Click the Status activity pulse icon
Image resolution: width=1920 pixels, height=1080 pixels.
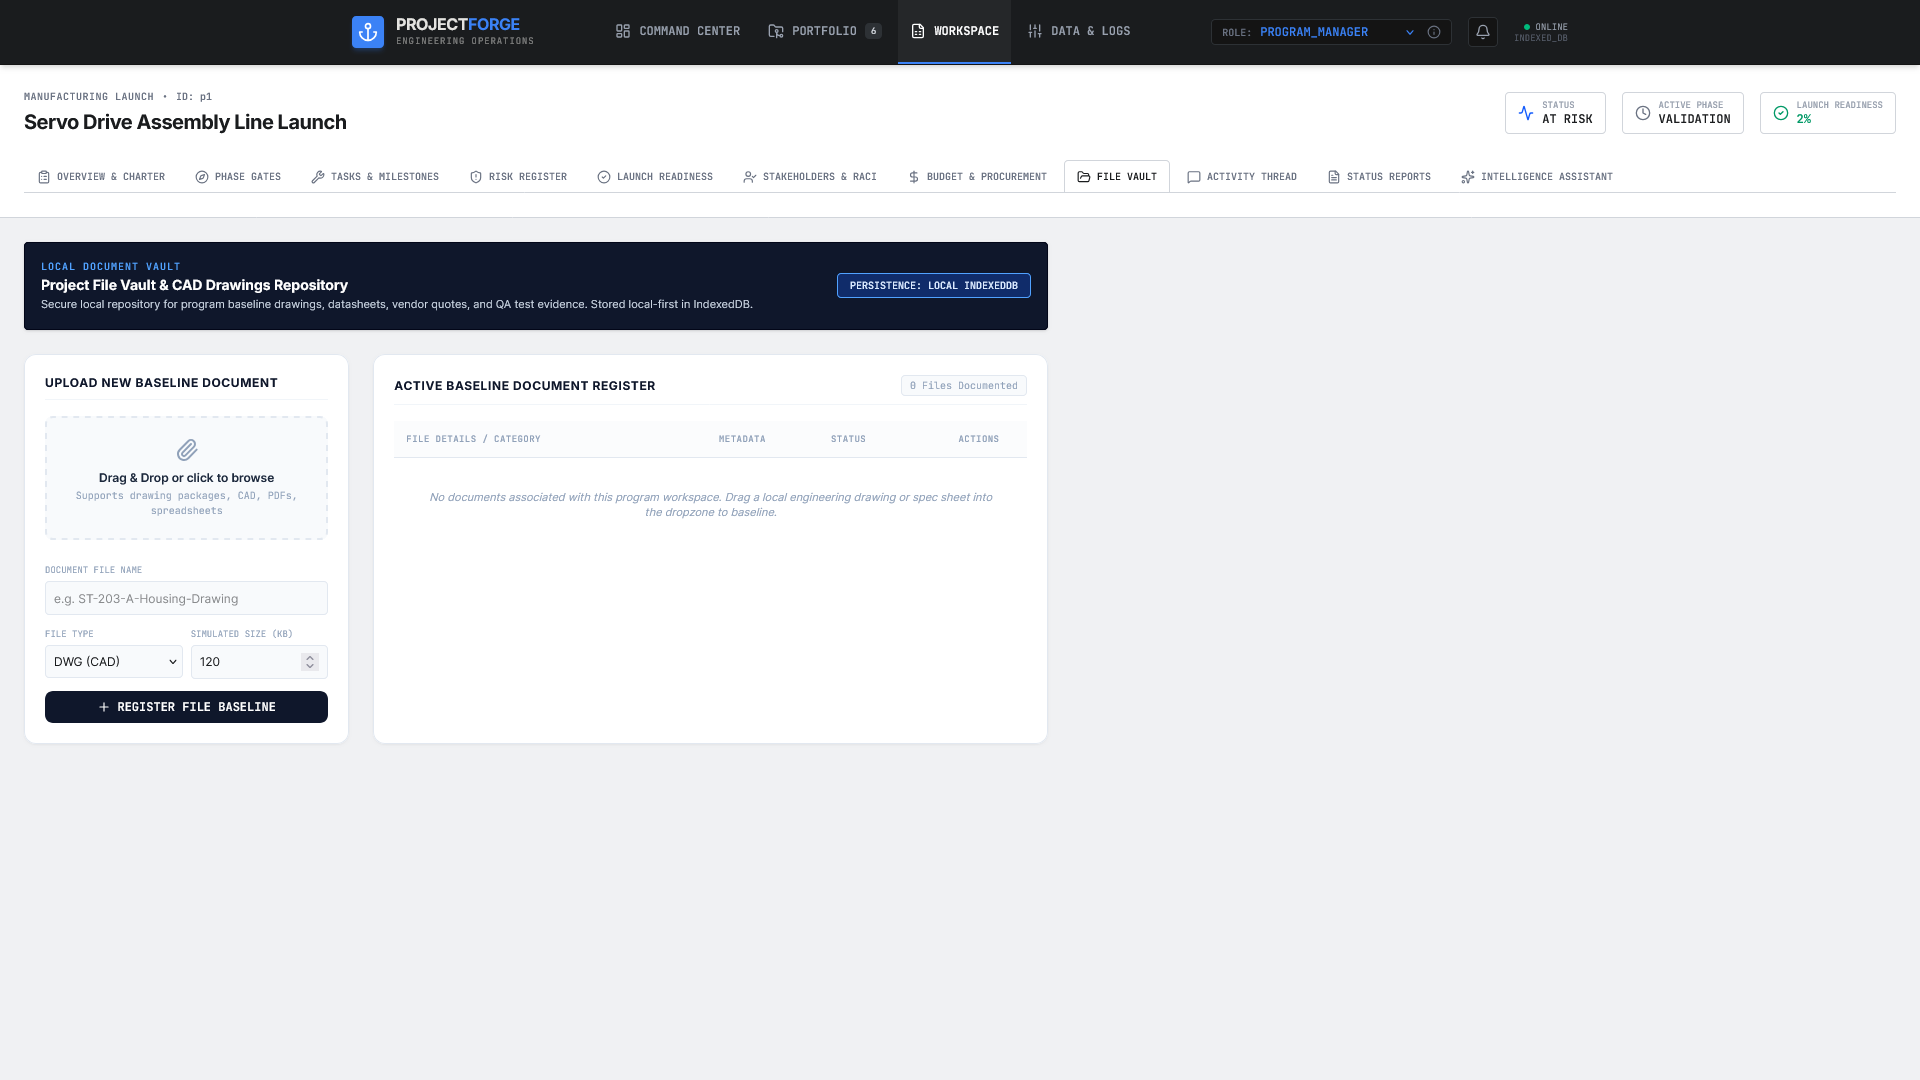(1526, 113)
